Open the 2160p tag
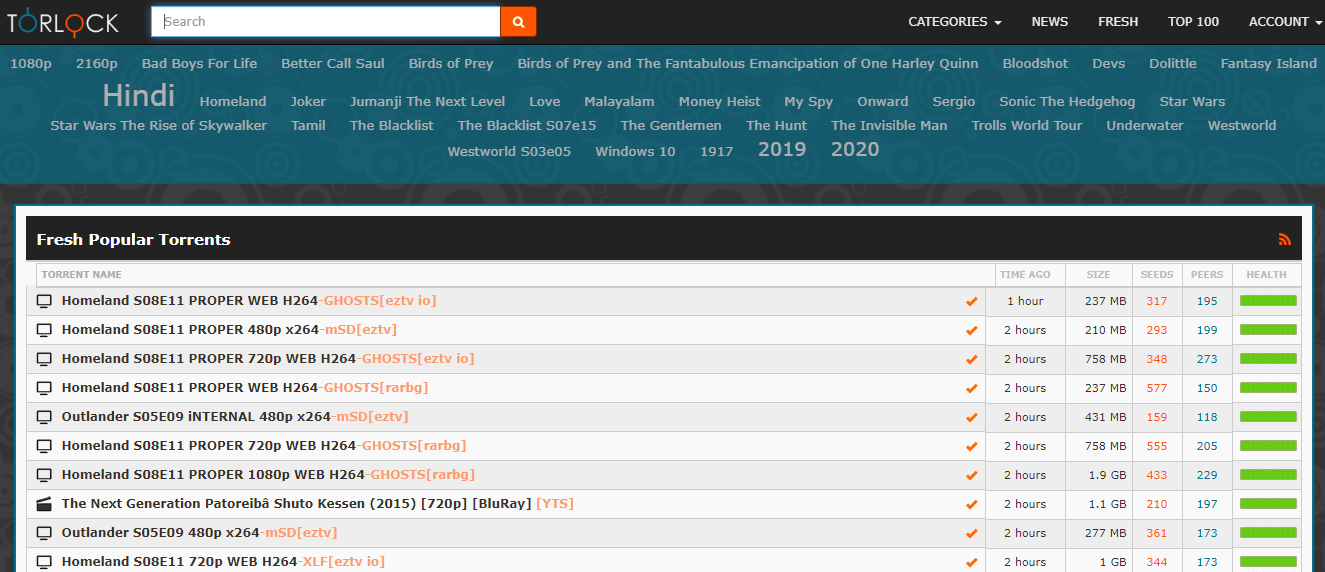This screenshot has height=572, width=1325. click(x=97, y=63)
